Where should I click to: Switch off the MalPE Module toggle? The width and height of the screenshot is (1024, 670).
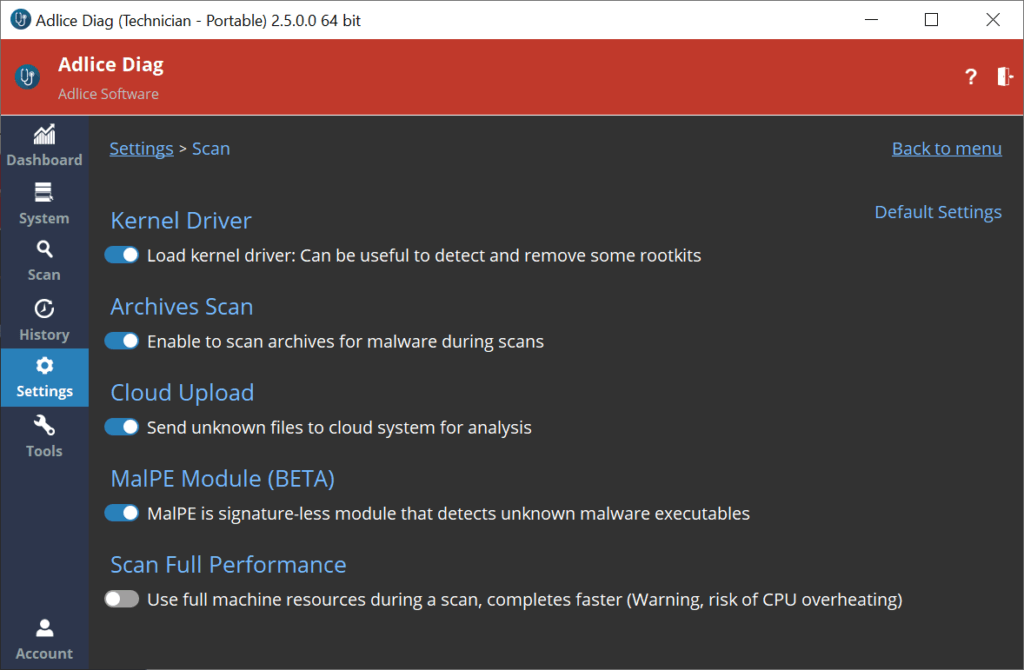[122, 513]
